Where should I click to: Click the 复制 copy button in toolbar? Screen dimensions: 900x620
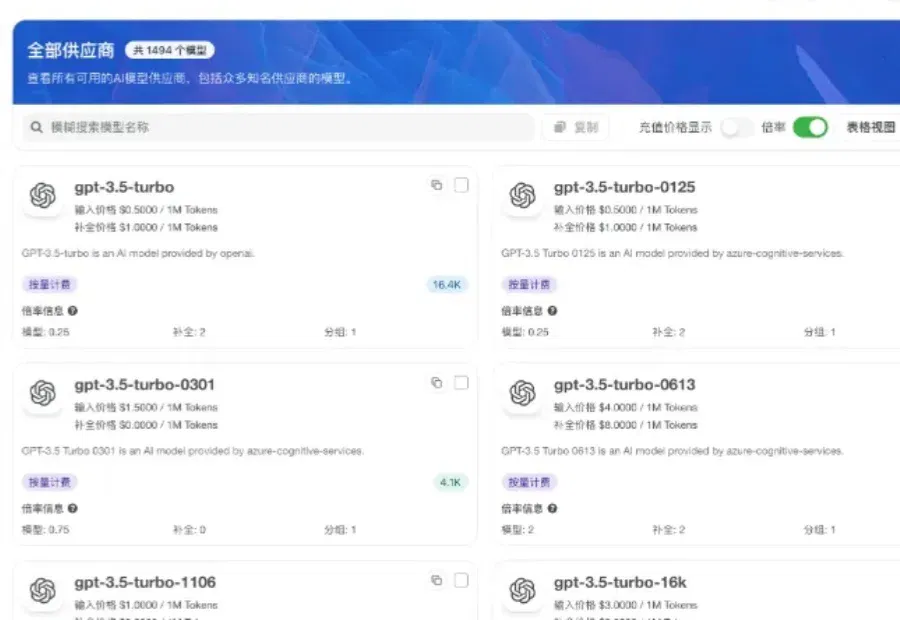coord(576,127)
